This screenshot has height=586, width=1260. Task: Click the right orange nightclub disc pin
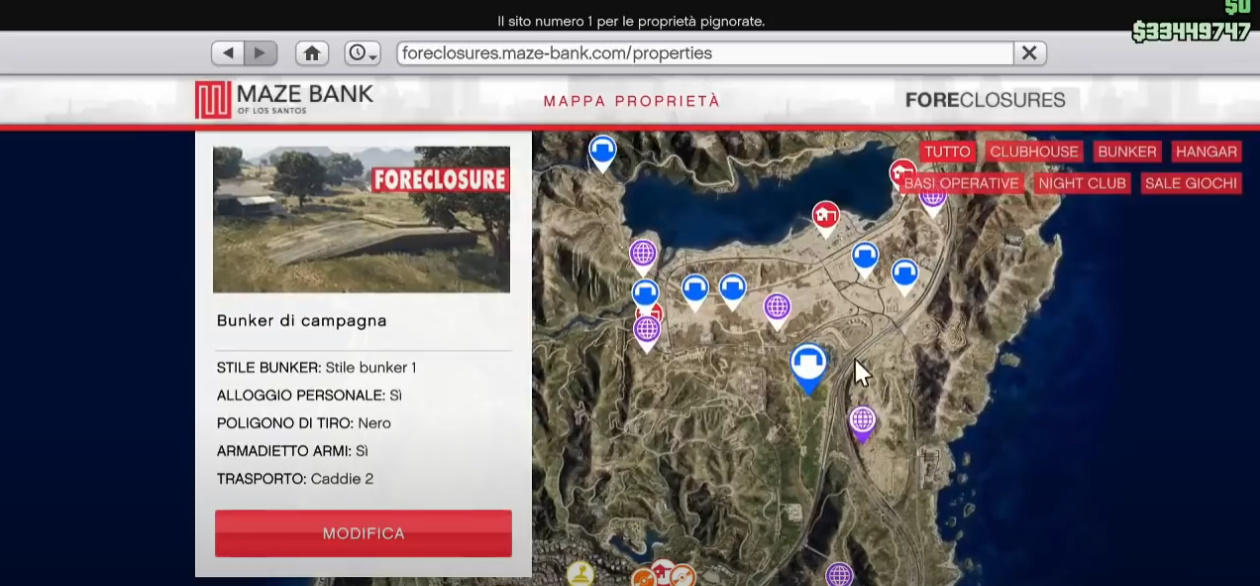[683, 575]
